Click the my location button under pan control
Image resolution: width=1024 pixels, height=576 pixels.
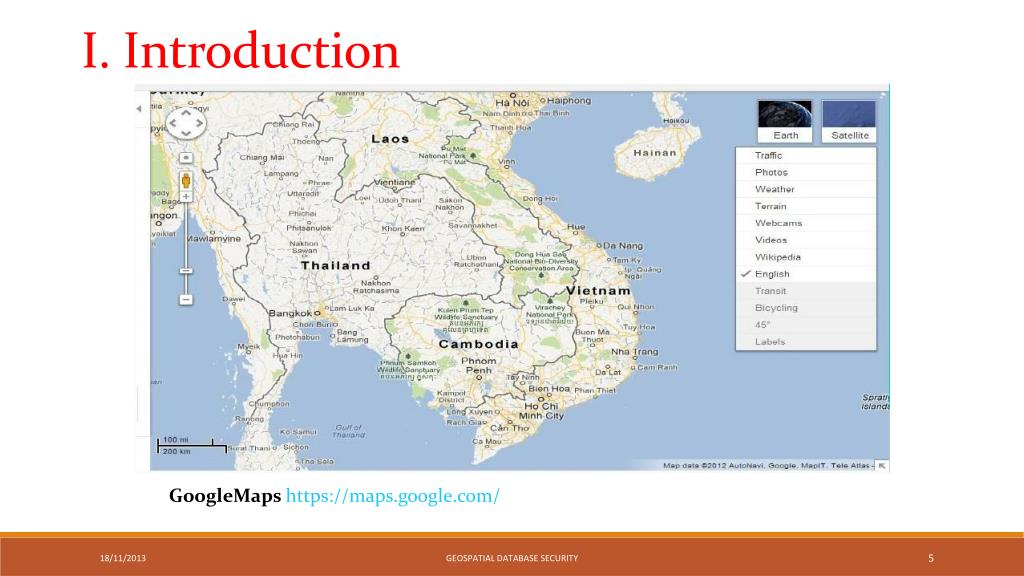186,157
